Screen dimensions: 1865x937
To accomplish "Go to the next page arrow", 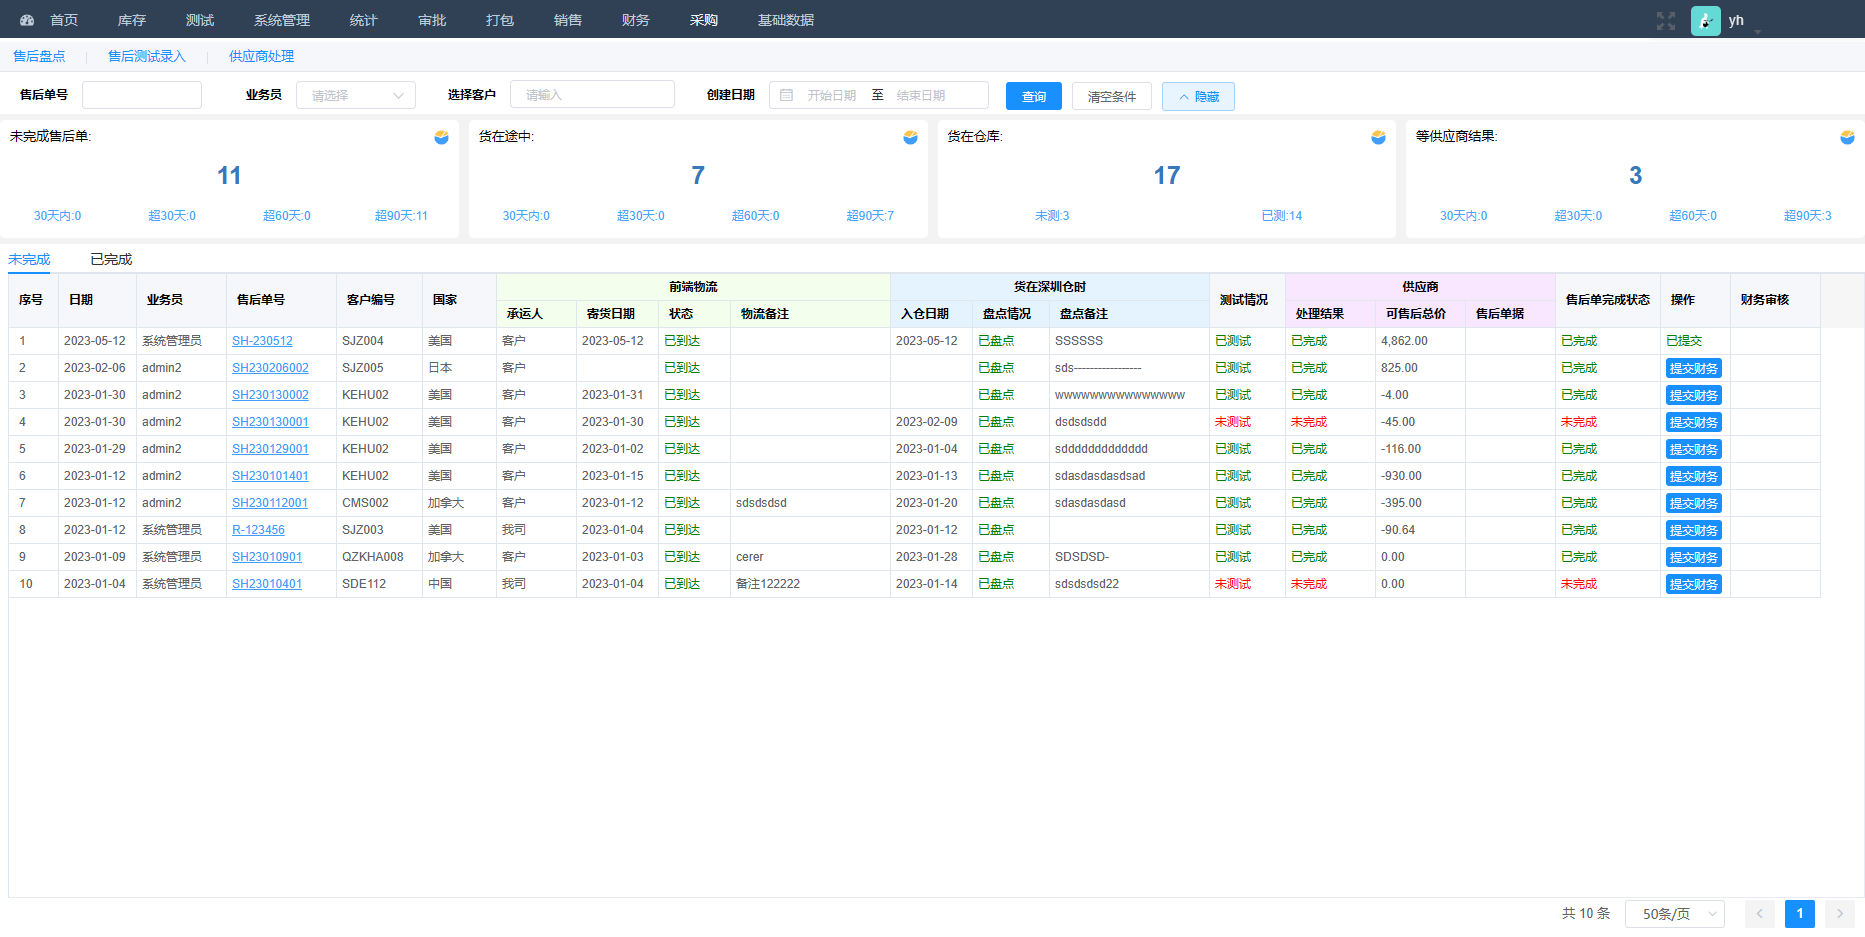I will pos(1840,914).
